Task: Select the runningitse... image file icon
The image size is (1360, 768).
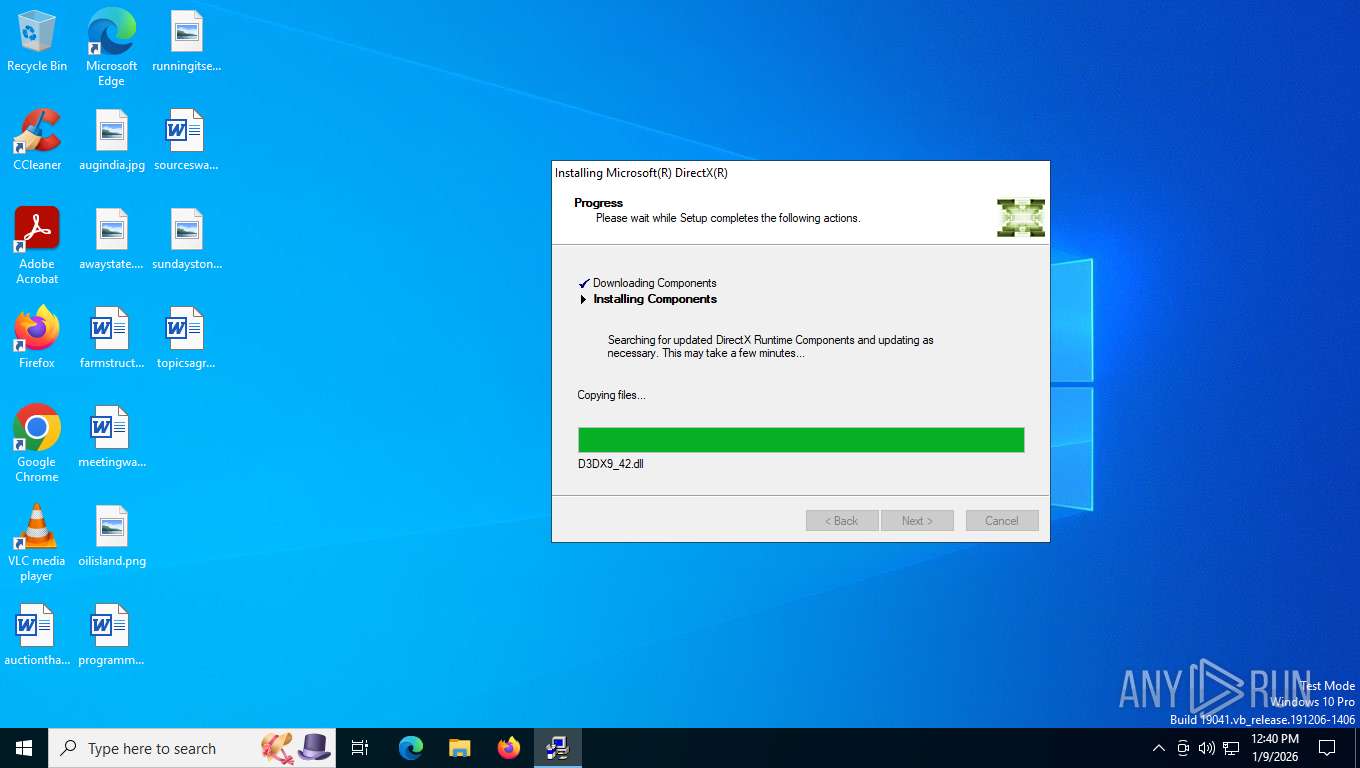Action: [x=186, y=41]
